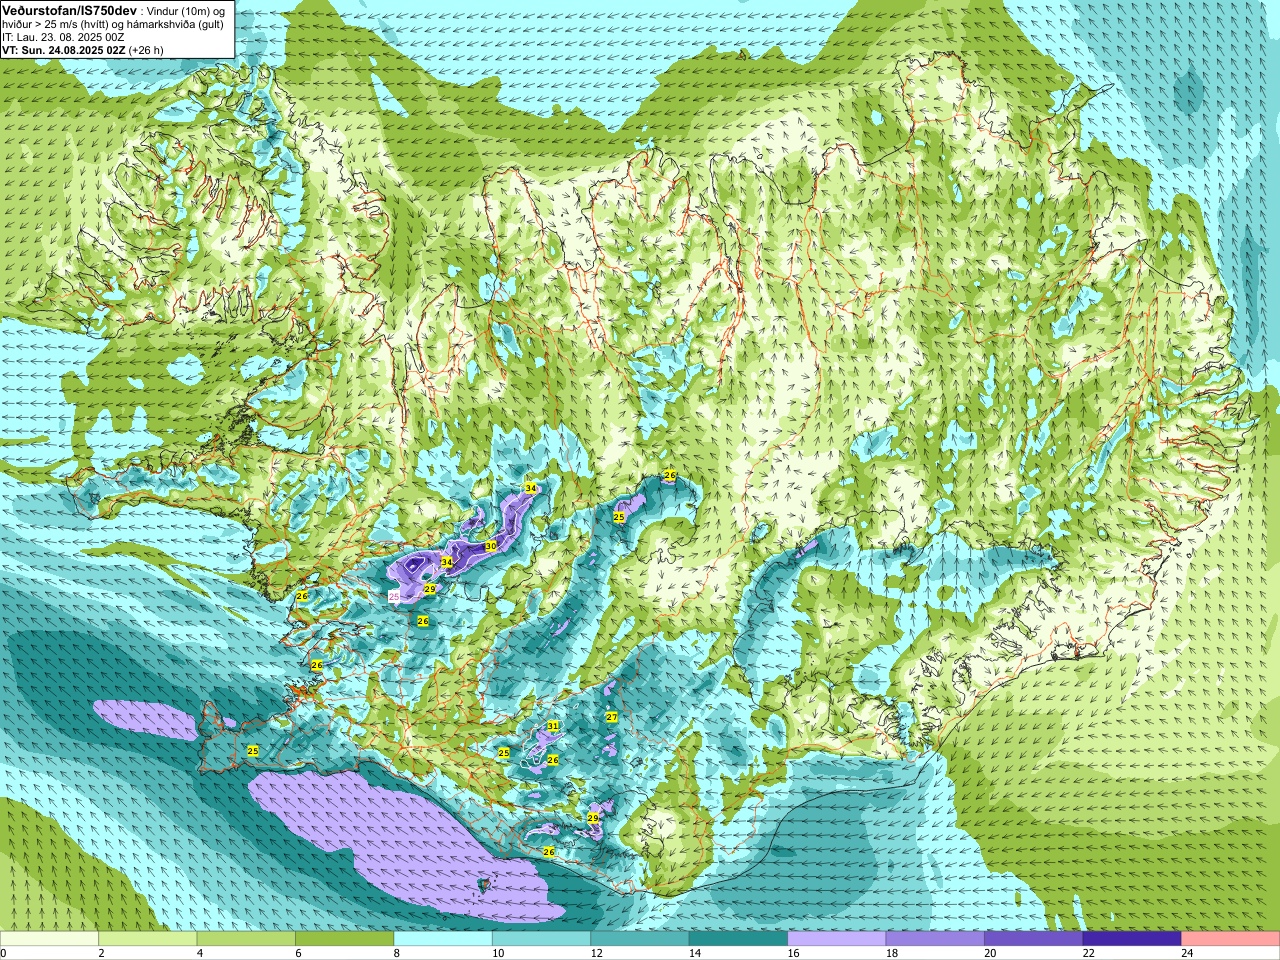Screen dimensions: 1280x960
Task: Click the legend scale number 18
Action: 891,953
